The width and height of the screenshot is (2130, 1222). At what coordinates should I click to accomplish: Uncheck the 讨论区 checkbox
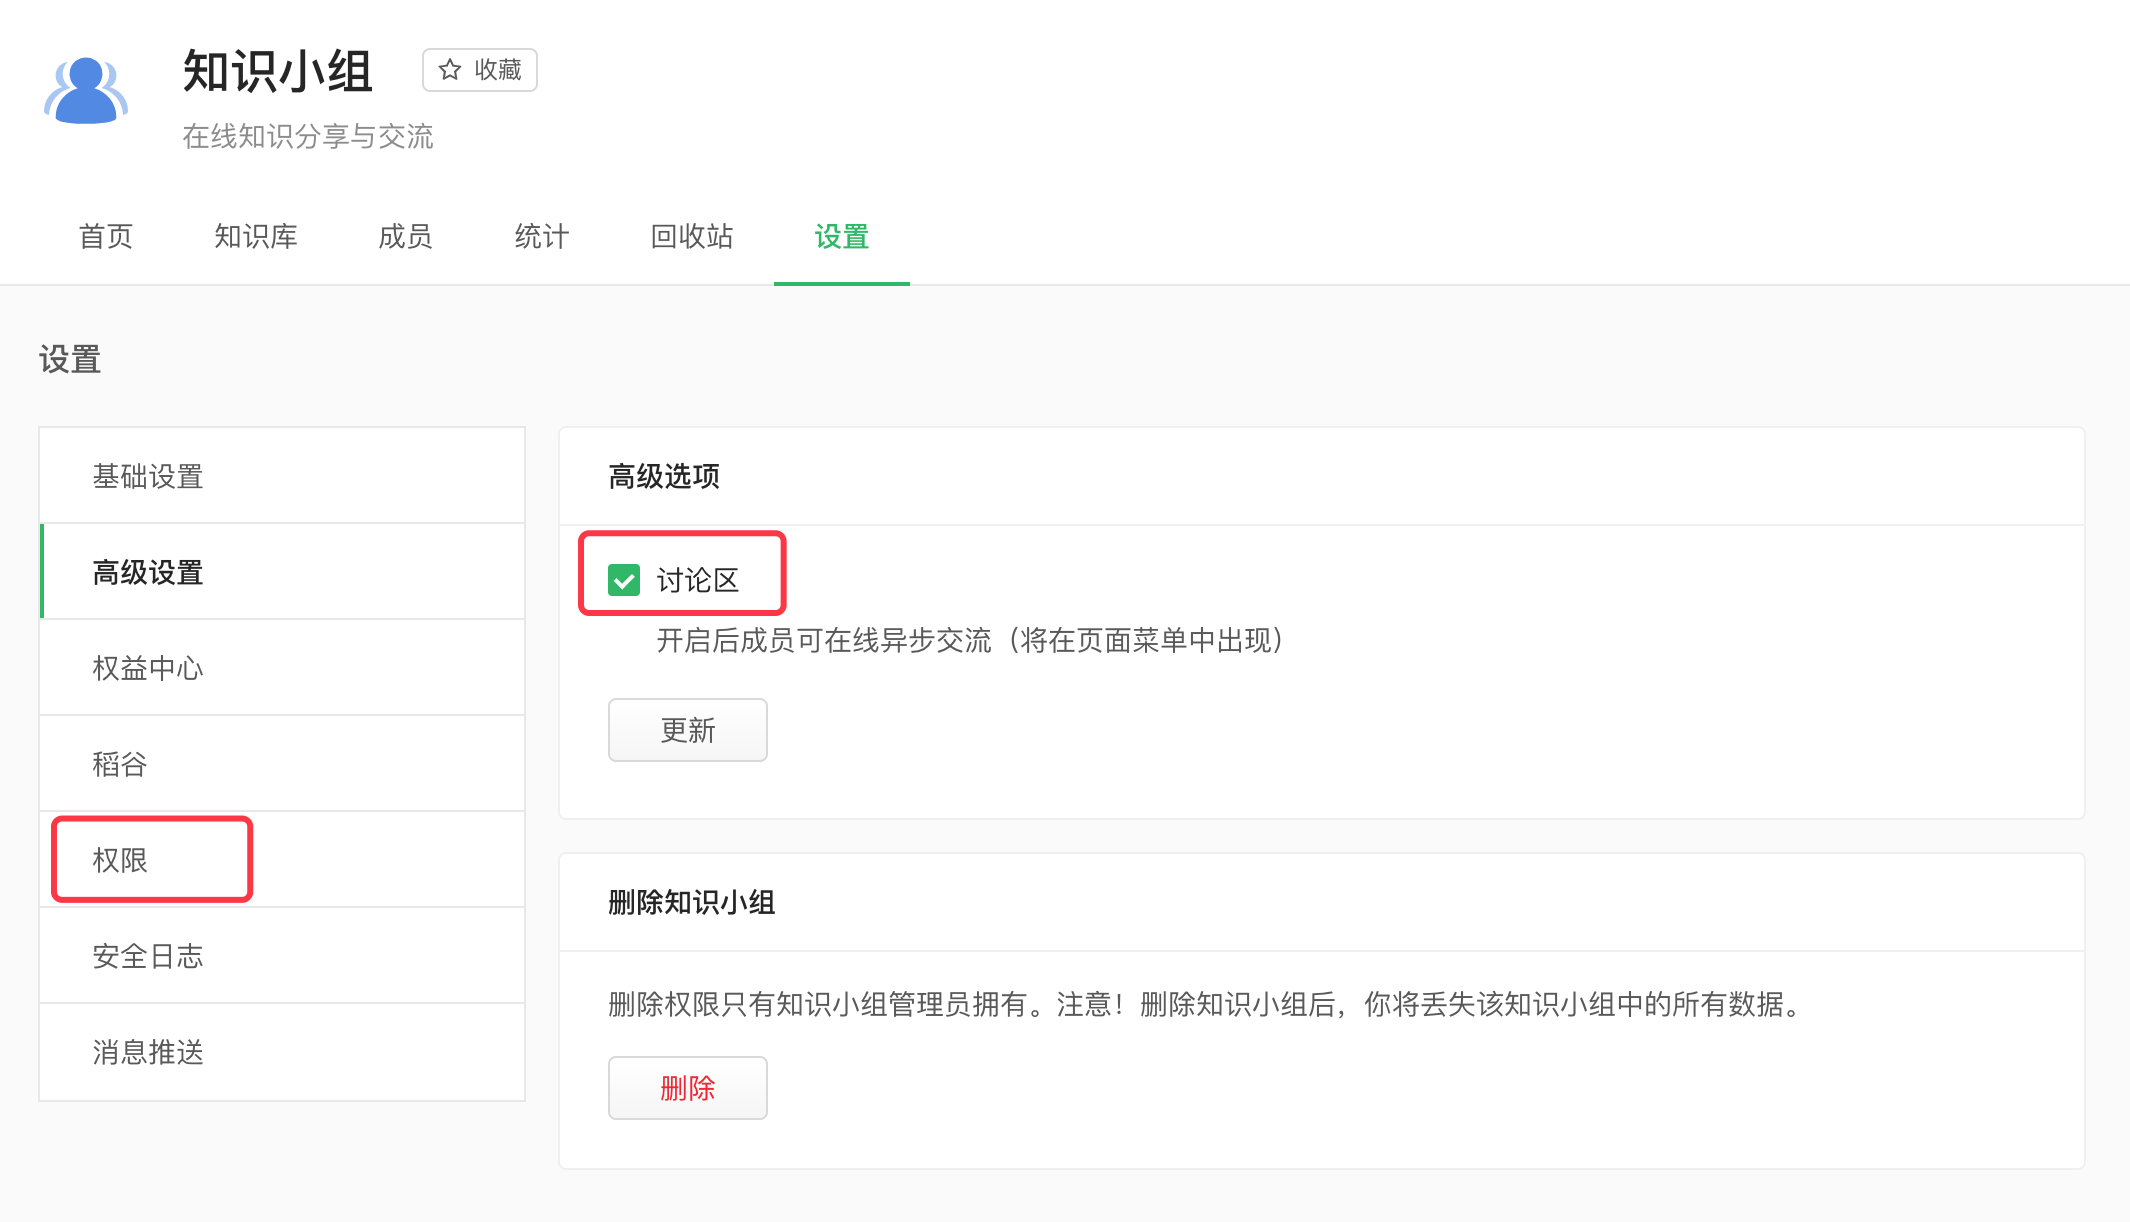pos(624,580)
